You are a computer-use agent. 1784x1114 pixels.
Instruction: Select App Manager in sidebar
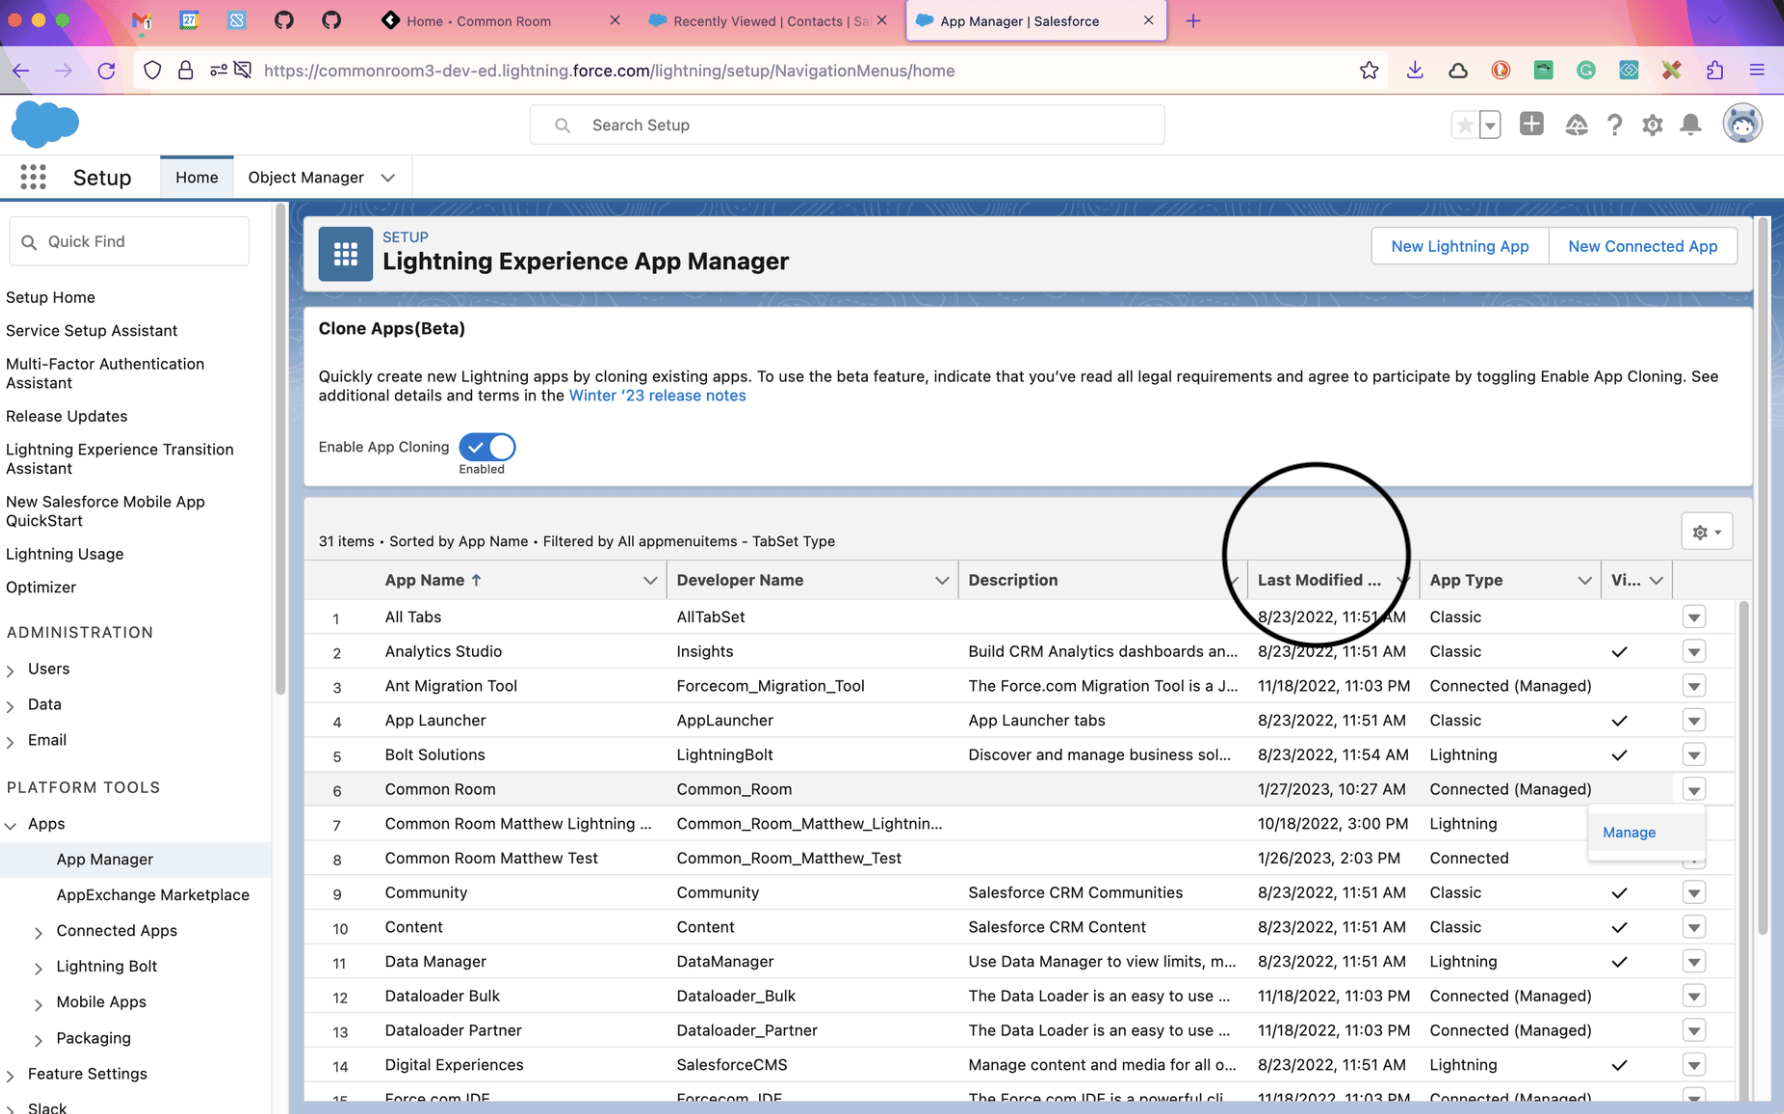(105, 859)
